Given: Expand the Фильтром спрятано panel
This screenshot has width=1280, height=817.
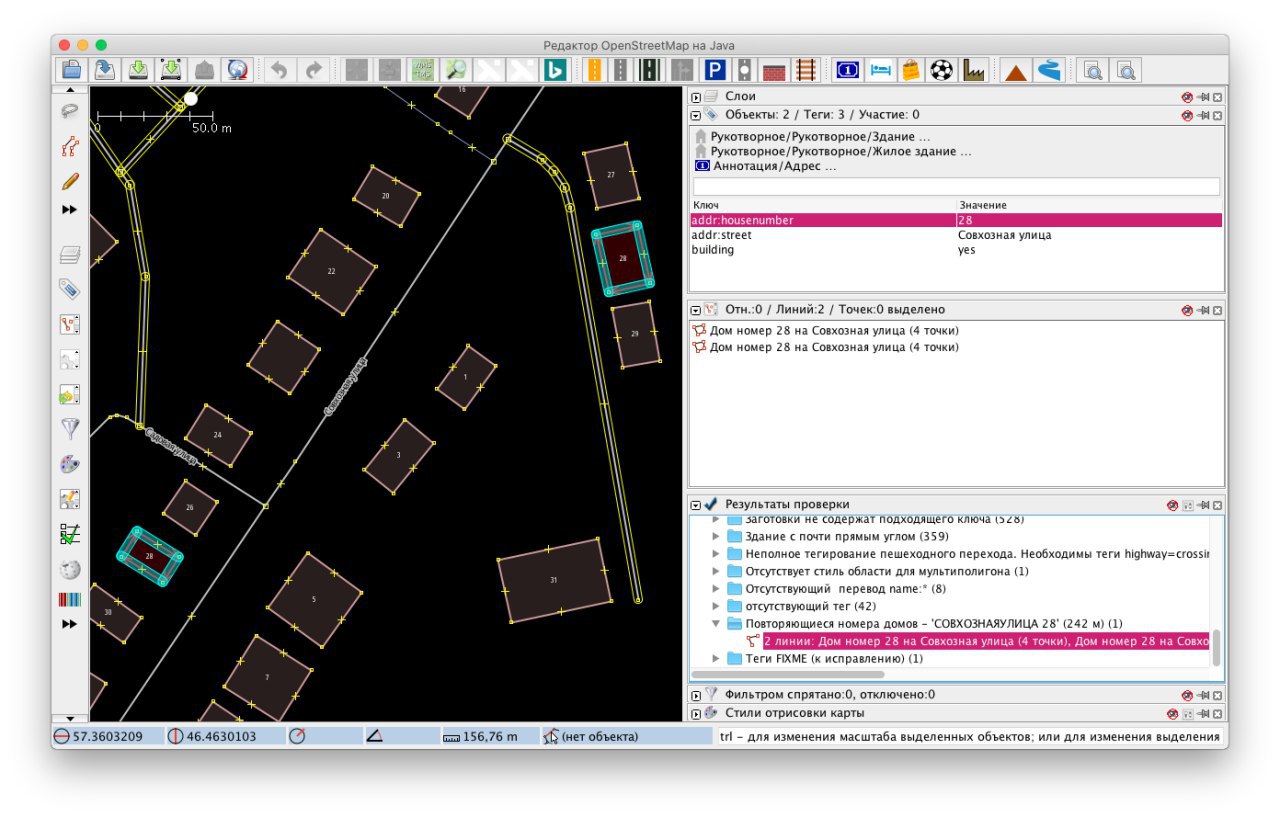Looking at the screenshot, I should coord(696,695).
